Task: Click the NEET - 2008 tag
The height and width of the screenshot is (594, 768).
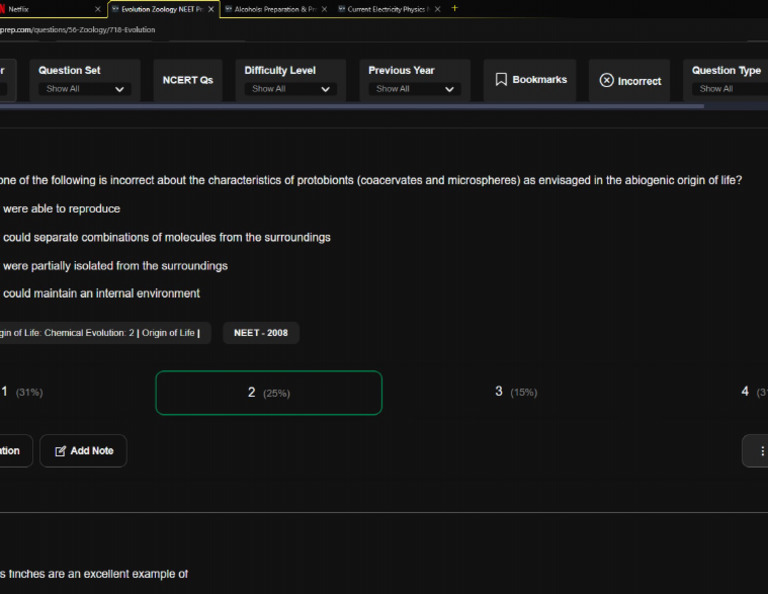Action: click(260, 333)
